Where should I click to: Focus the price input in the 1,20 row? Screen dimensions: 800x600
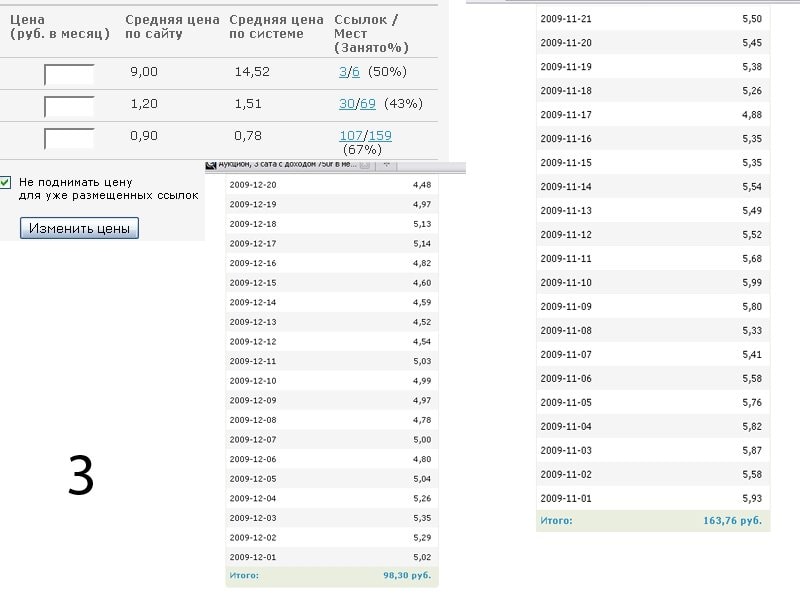(x=69, y=106)
